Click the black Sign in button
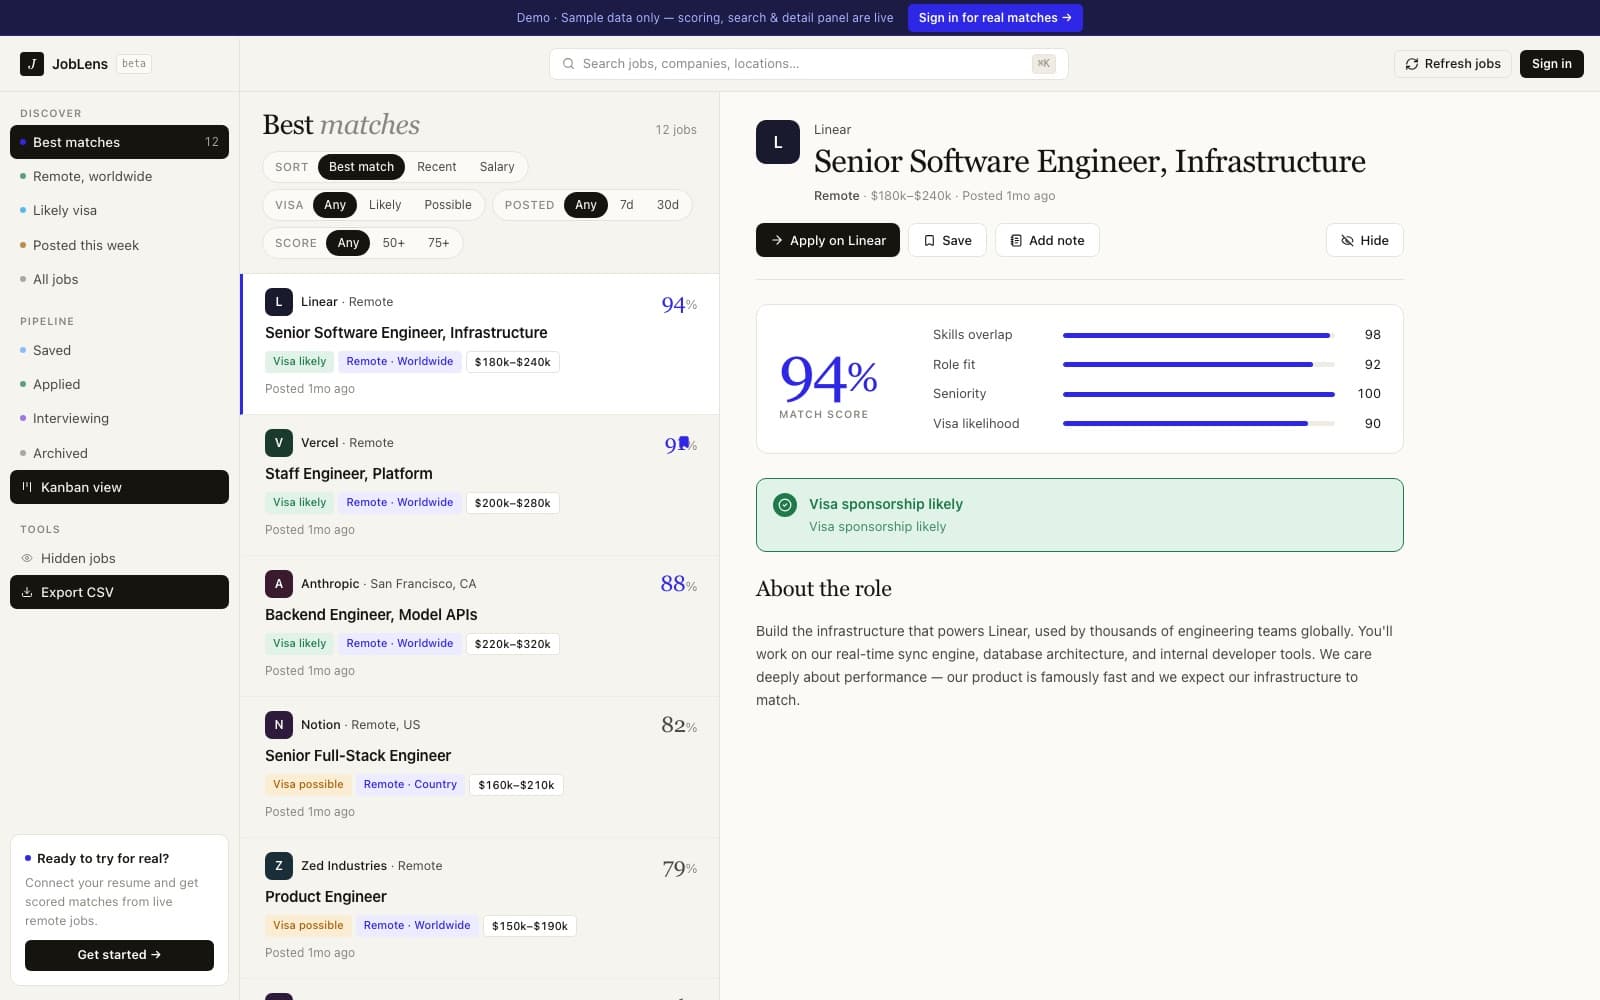1600x1000 pixels. click(x=1551, y=64)
